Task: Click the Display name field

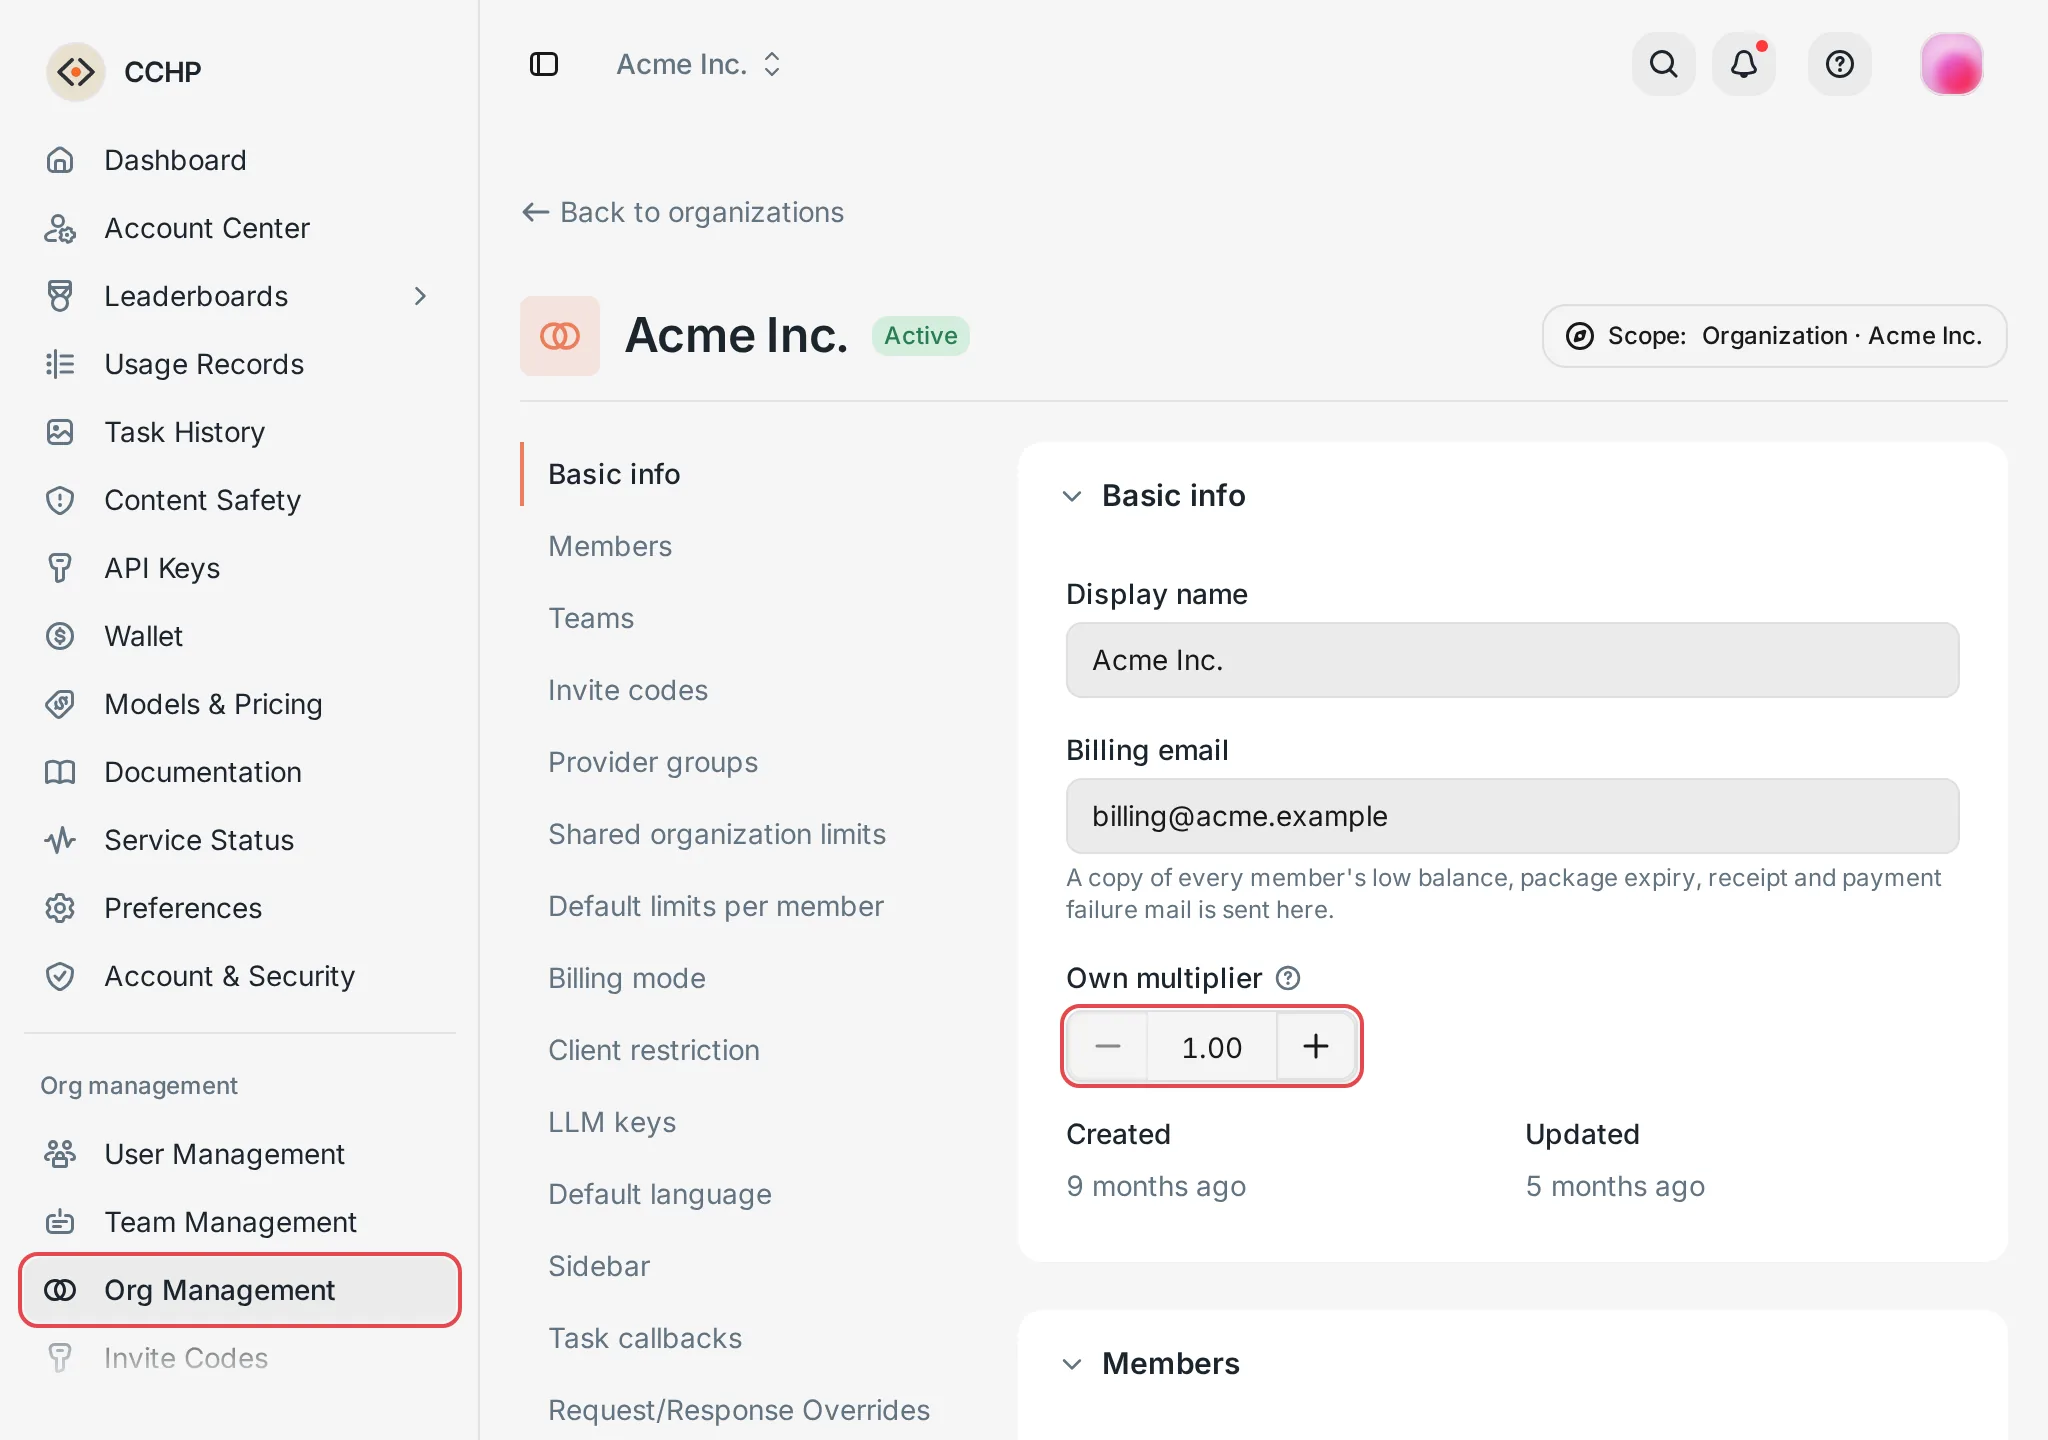Action: [x=1512, y=660]
